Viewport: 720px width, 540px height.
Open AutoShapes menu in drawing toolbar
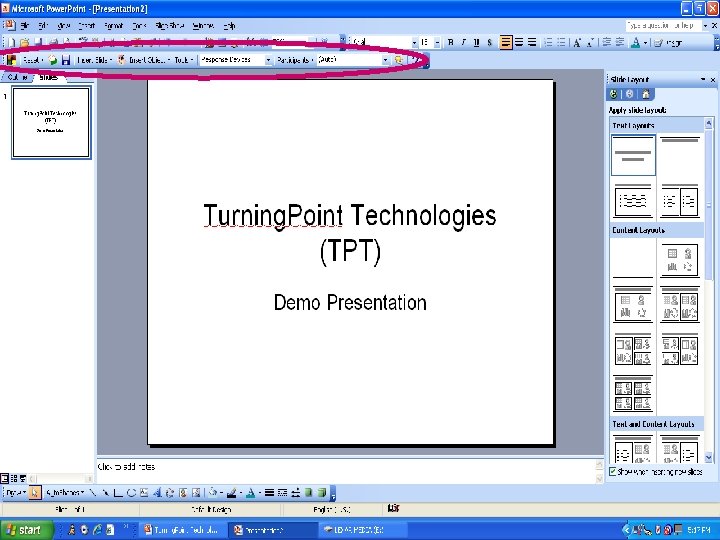(x=66, y=493)
